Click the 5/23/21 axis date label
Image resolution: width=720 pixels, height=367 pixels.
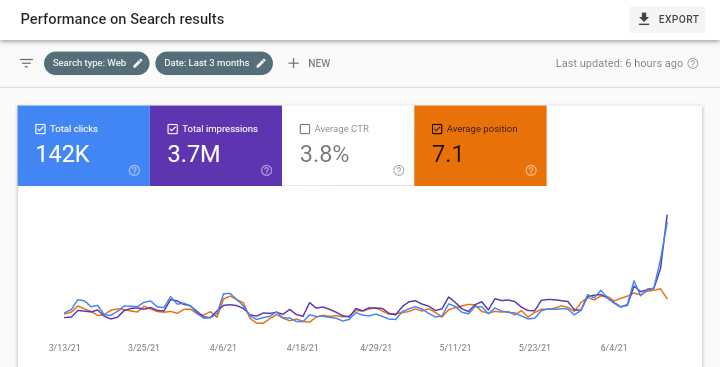(x=534, y=348)
